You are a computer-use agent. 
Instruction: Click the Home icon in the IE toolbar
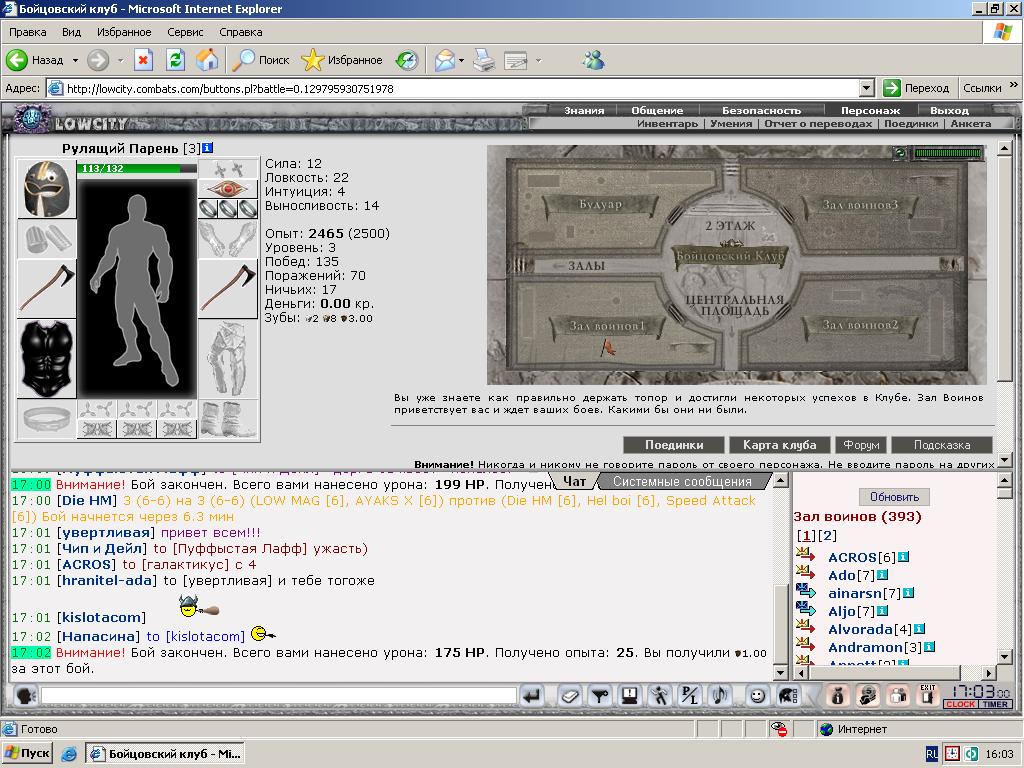point(207,60)
